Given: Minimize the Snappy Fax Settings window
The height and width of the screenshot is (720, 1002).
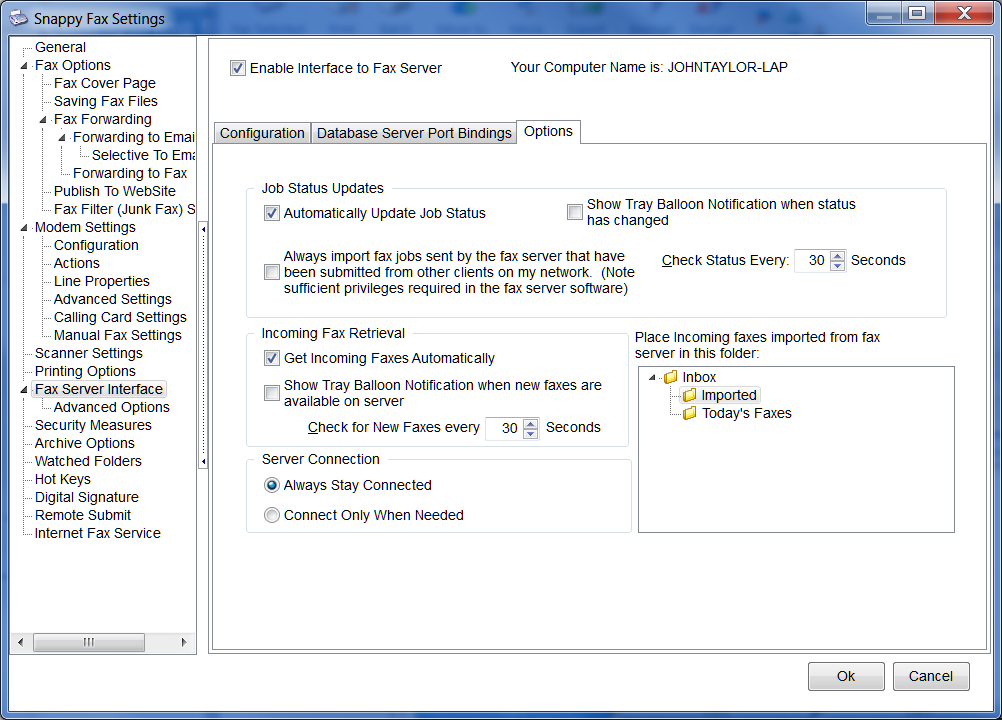Looking at the screenshot, I should [884, 13].
